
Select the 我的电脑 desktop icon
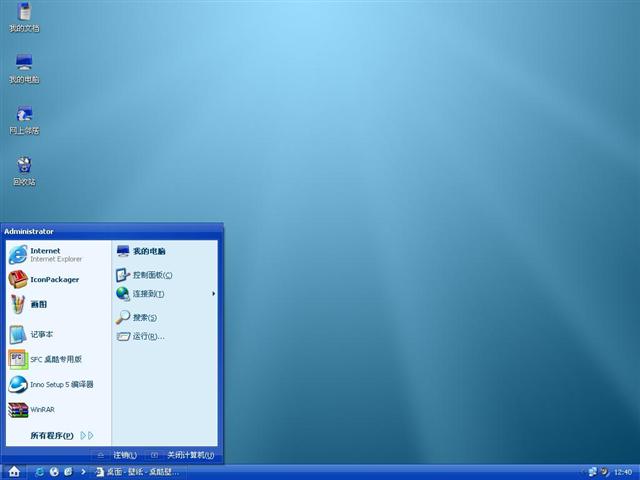point(24,68)
